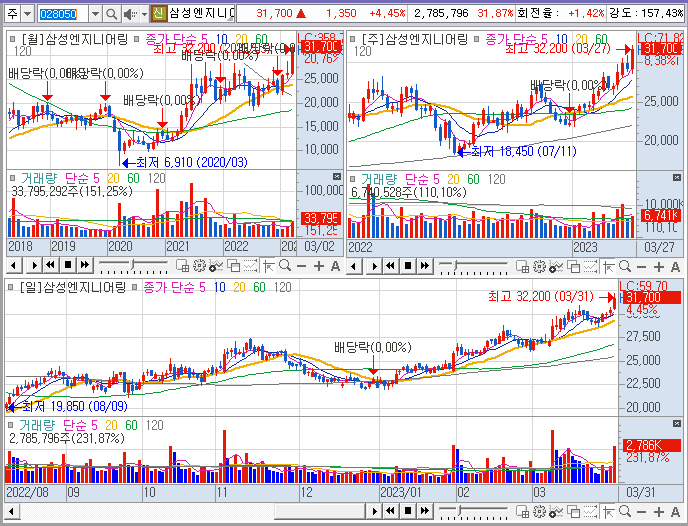This screenshot has width=688, height=526.
Task: Click add-indicator icon in weekly chart toolbar
Action: click(x=556, y=266)
